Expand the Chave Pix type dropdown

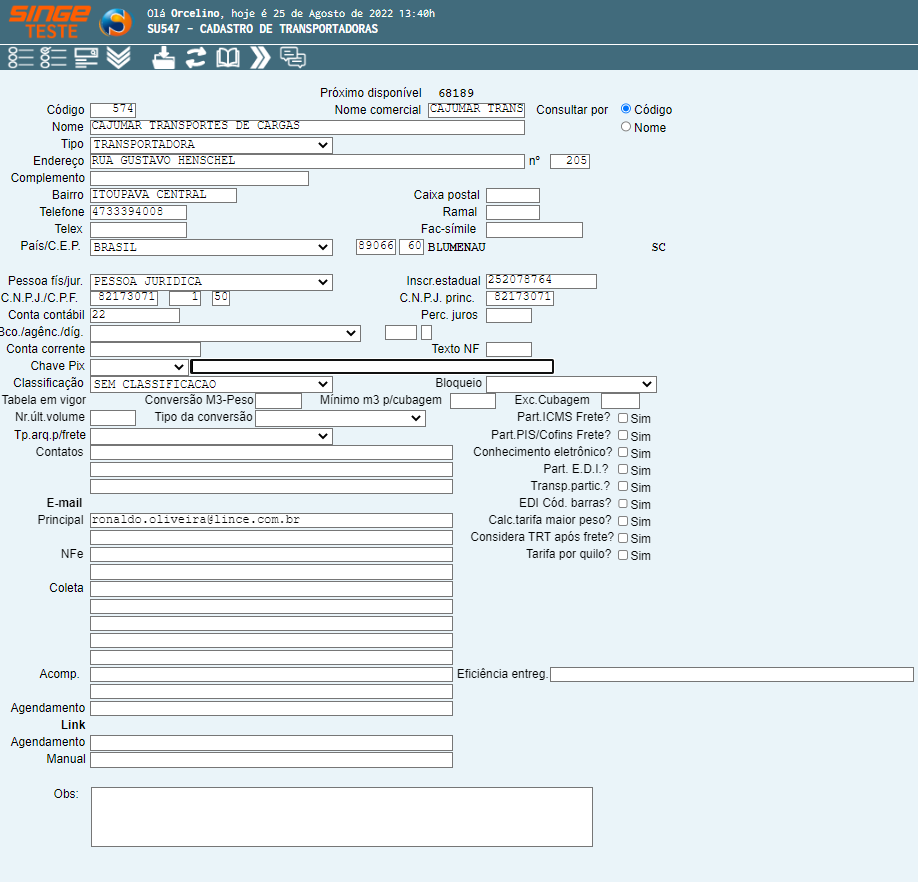tap(139, 367)
